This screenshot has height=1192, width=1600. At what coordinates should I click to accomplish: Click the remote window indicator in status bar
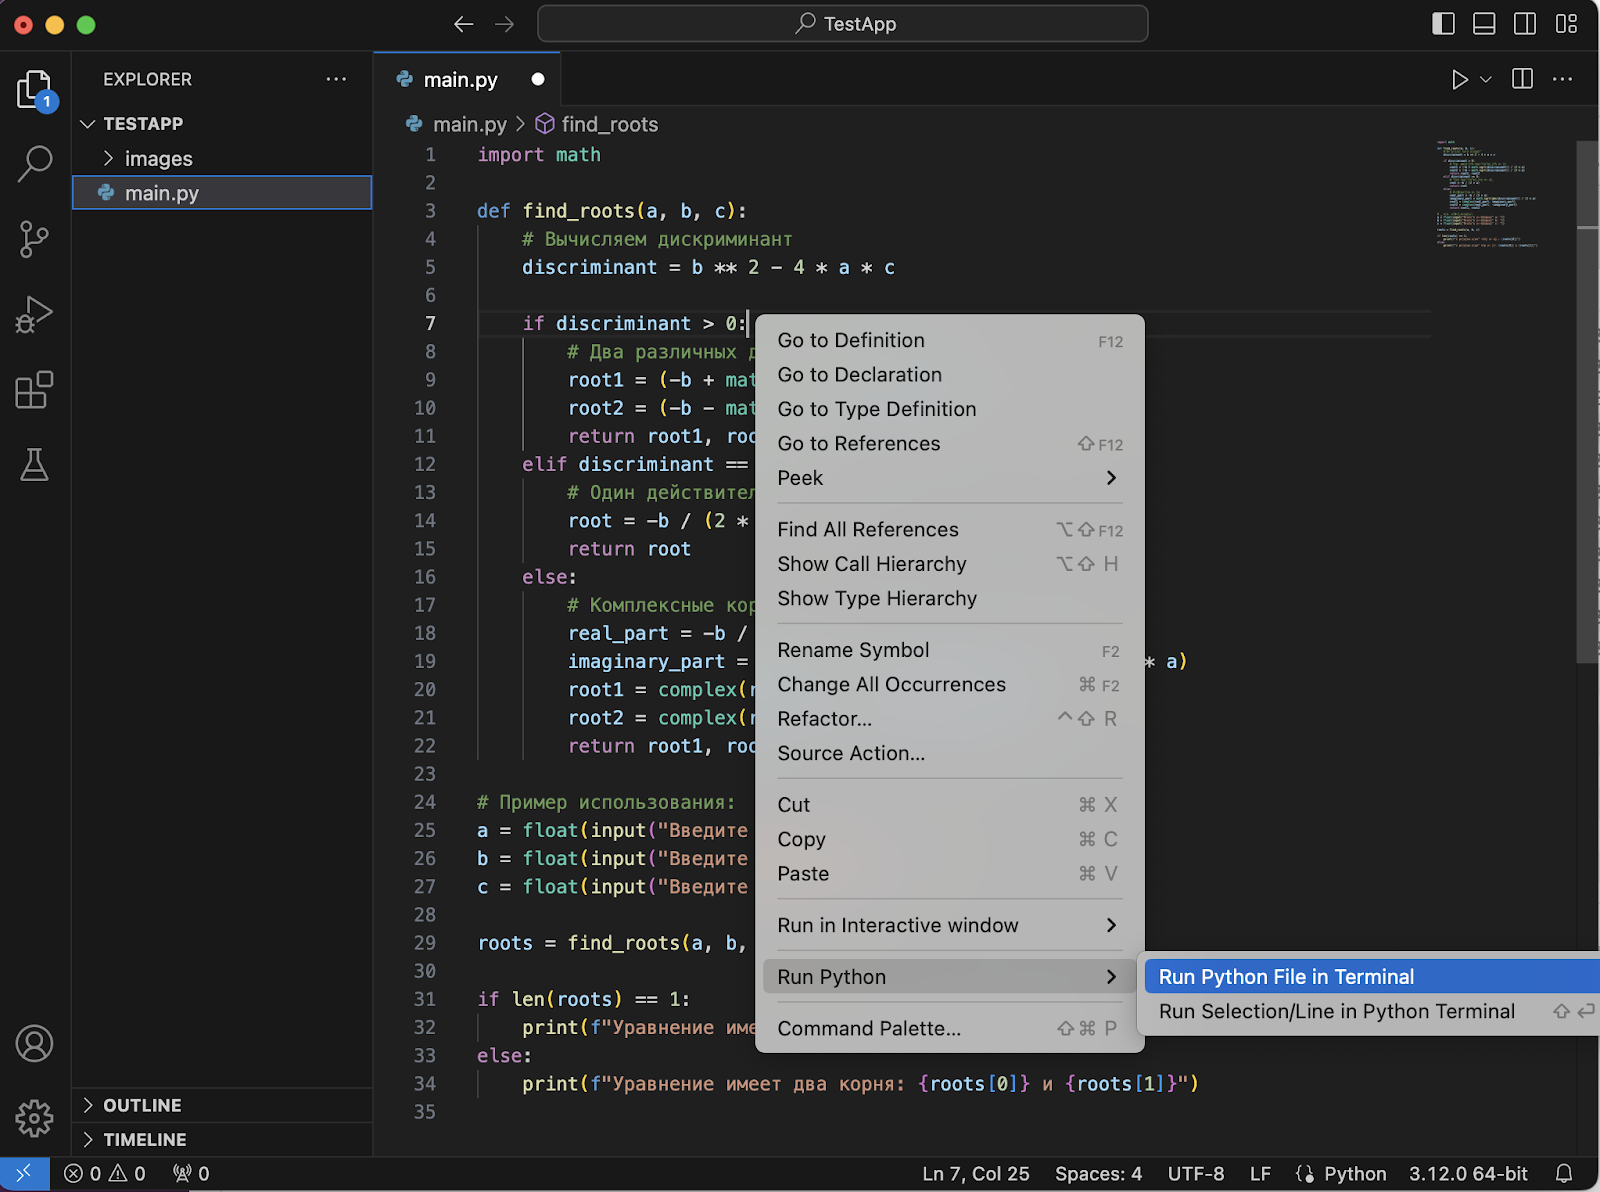24,1174
